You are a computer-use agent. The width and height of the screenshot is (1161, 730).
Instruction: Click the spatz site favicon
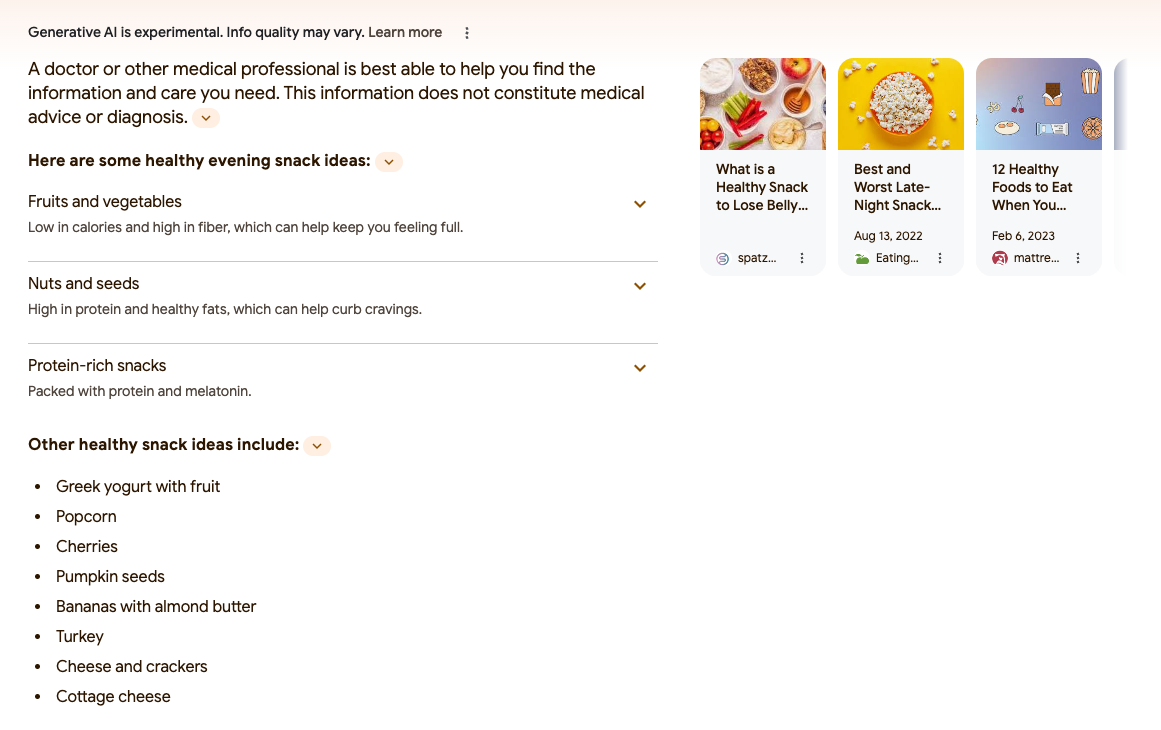pyautogui.click(x=723, y=258)
